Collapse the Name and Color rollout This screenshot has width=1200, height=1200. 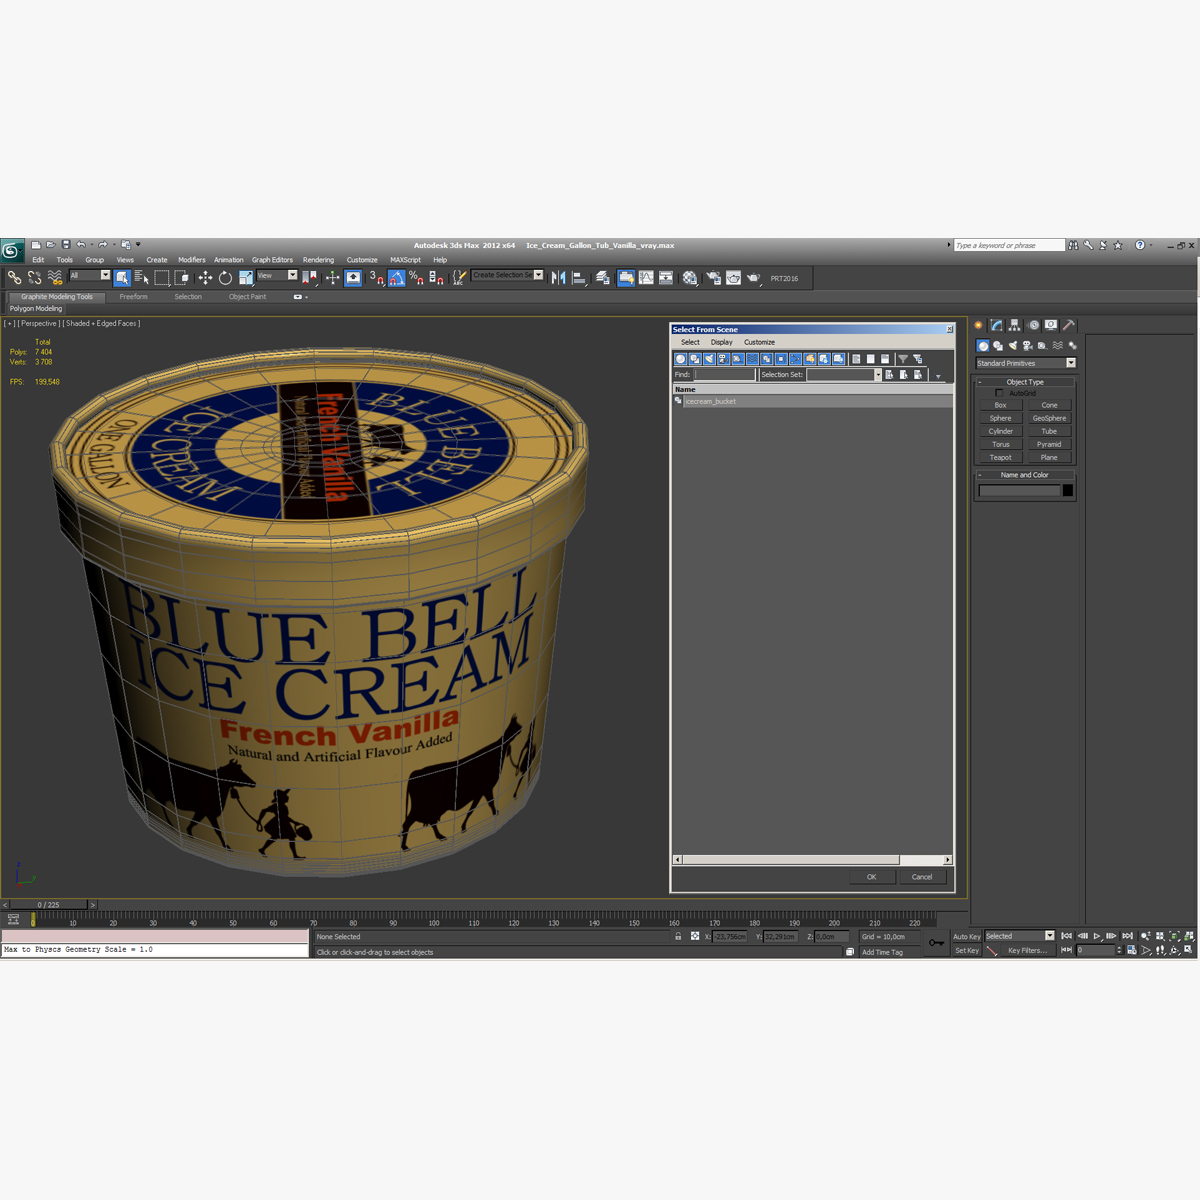pos(1025,475)
